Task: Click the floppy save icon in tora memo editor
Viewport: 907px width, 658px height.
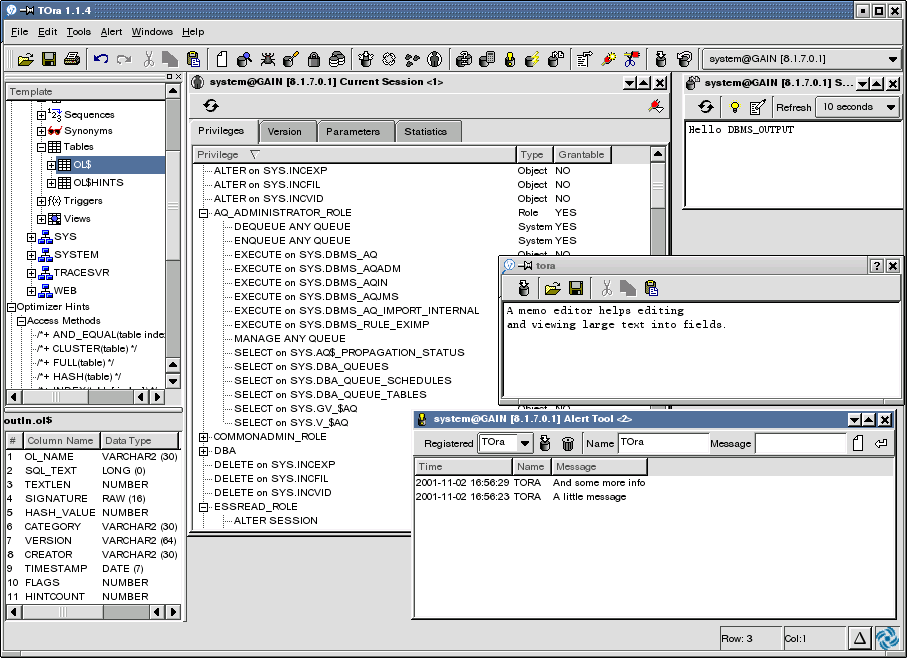Action: (576, 288)
